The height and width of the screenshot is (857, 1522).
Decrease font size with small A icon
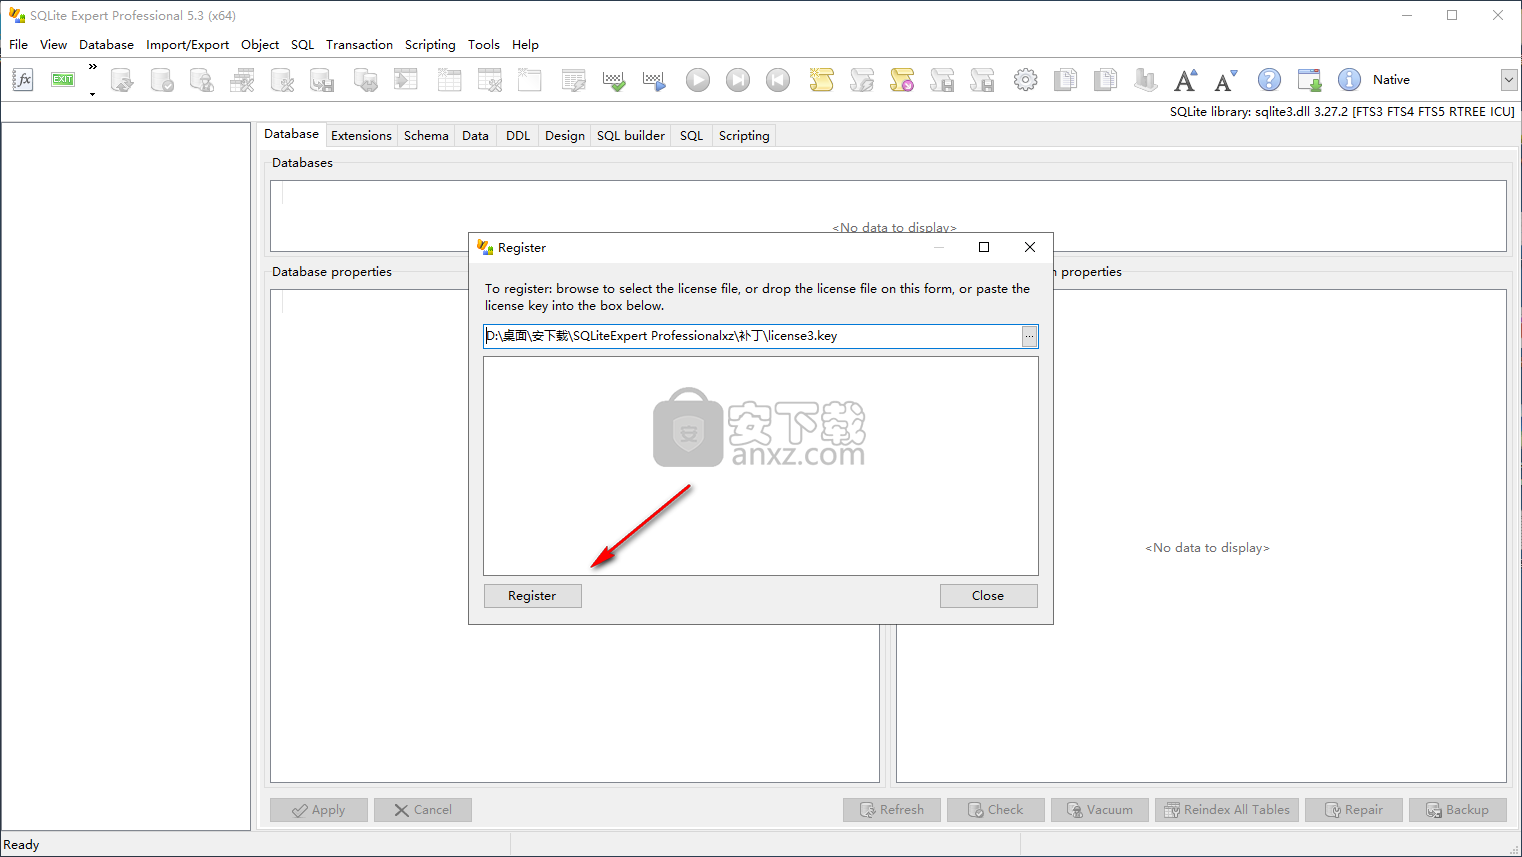pos(1226,80)
